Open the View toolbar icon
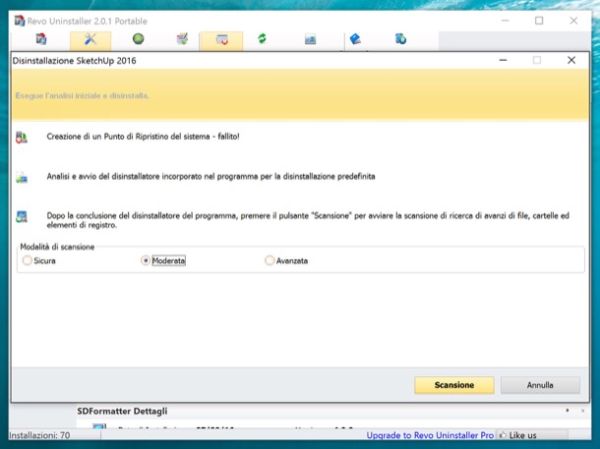 tap(310, 39)
